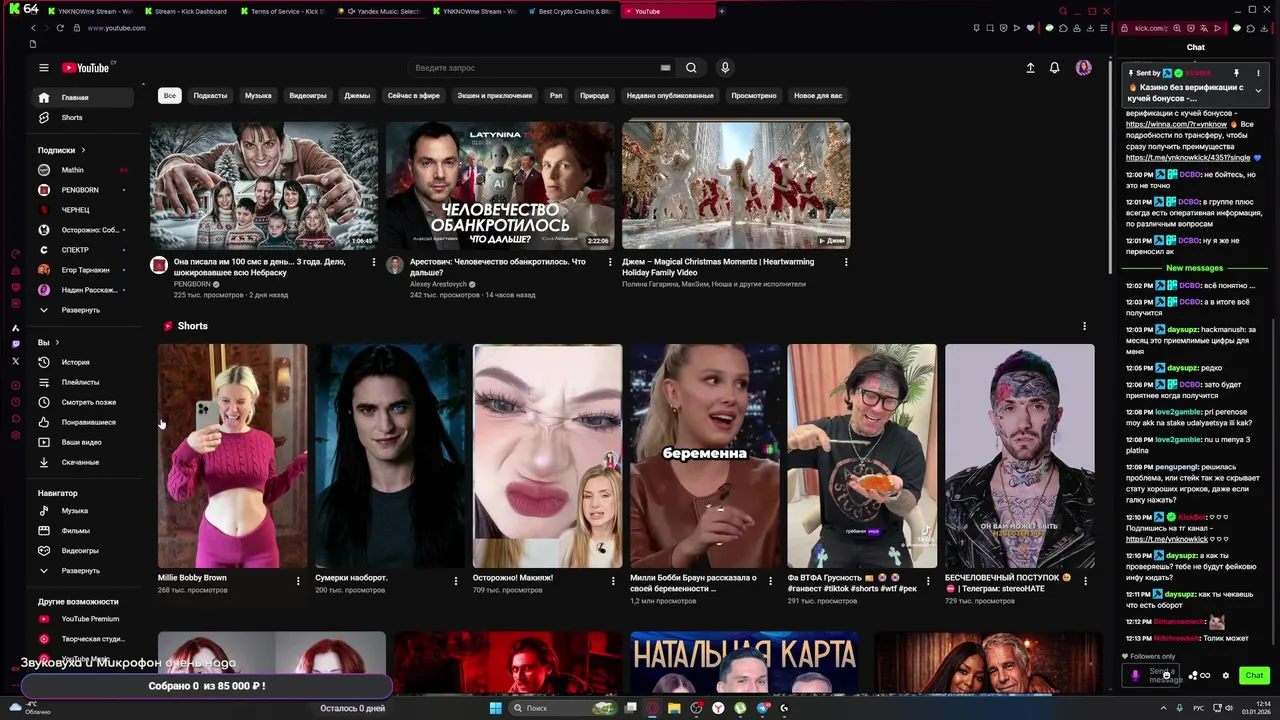Click the magnifier search button
This screenshot has height=720, width=1280.
pyautogui.click(x=691, y=68)
